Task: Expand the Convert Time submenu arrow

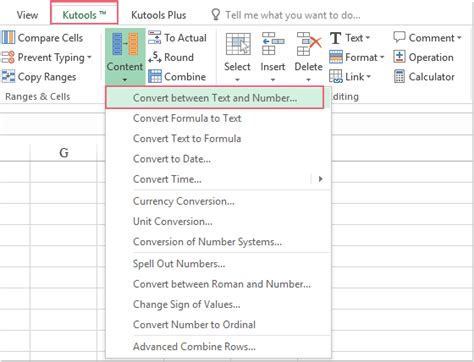Action: coord(320,179)
